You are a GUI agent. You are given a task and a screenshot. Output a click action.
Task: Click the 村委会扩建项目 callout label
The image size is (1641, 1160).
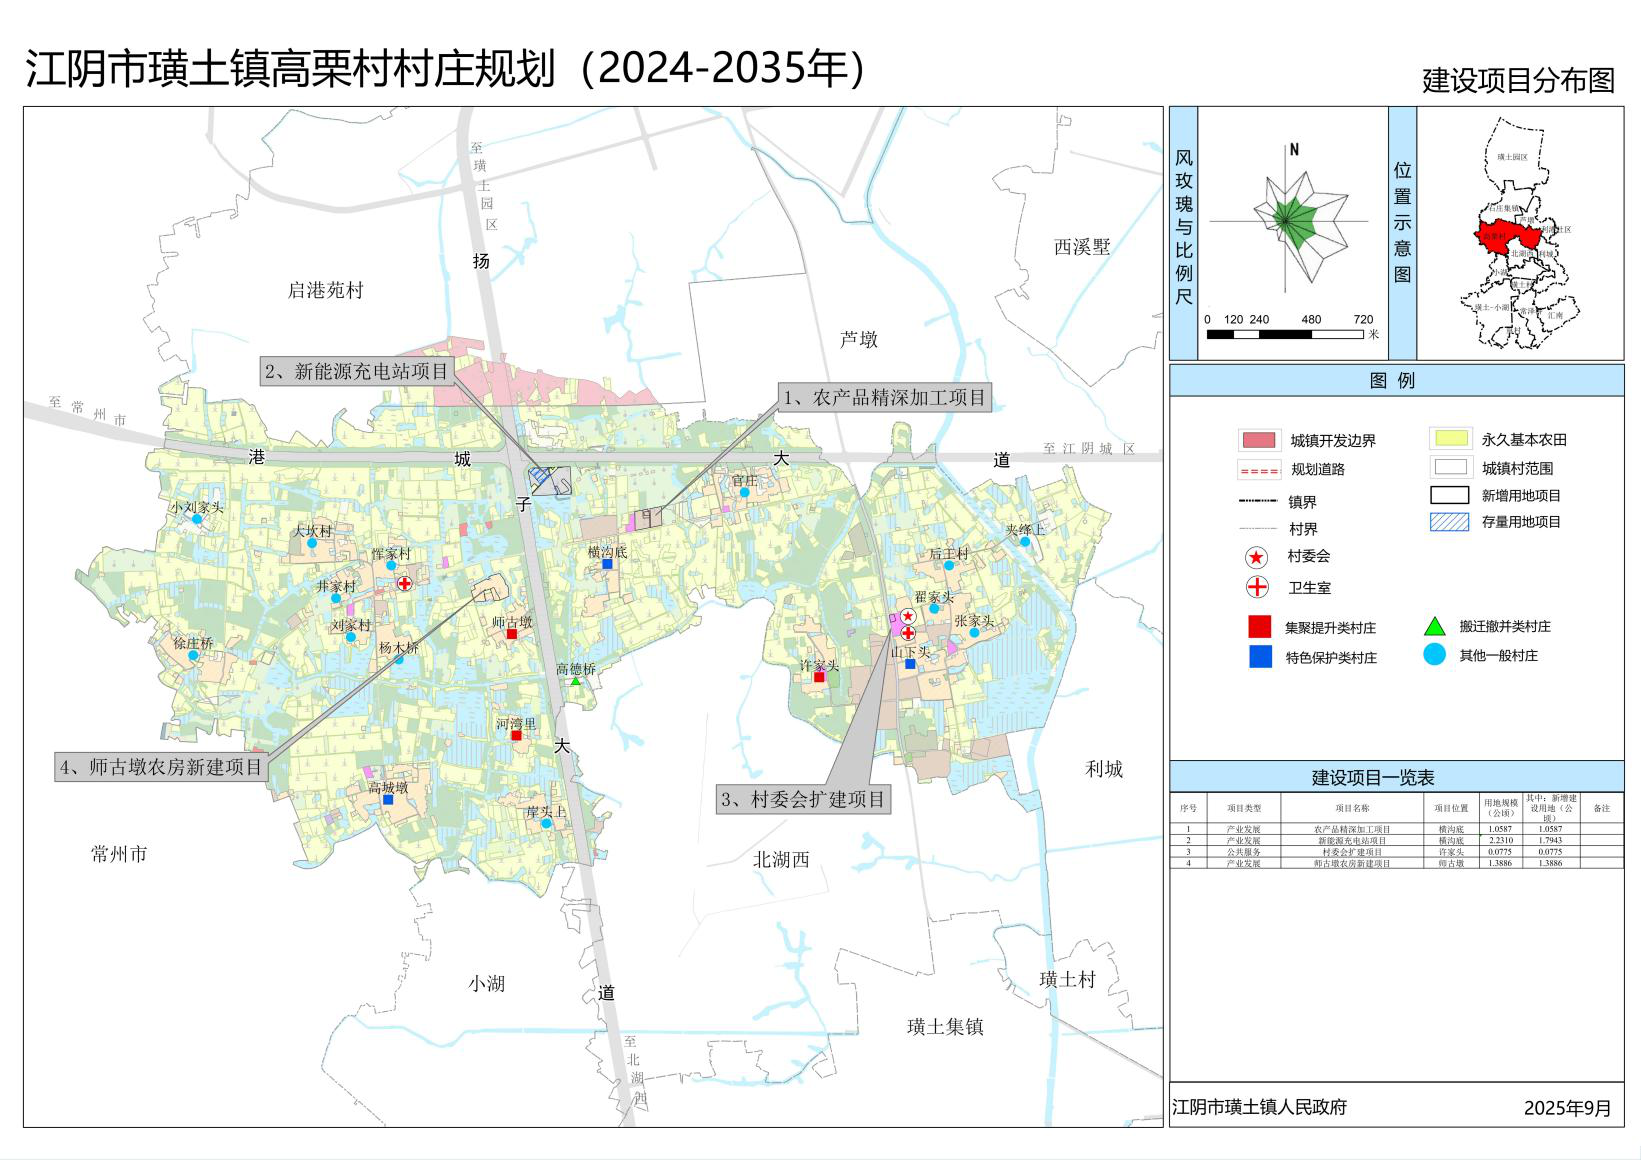coord(804,799)
